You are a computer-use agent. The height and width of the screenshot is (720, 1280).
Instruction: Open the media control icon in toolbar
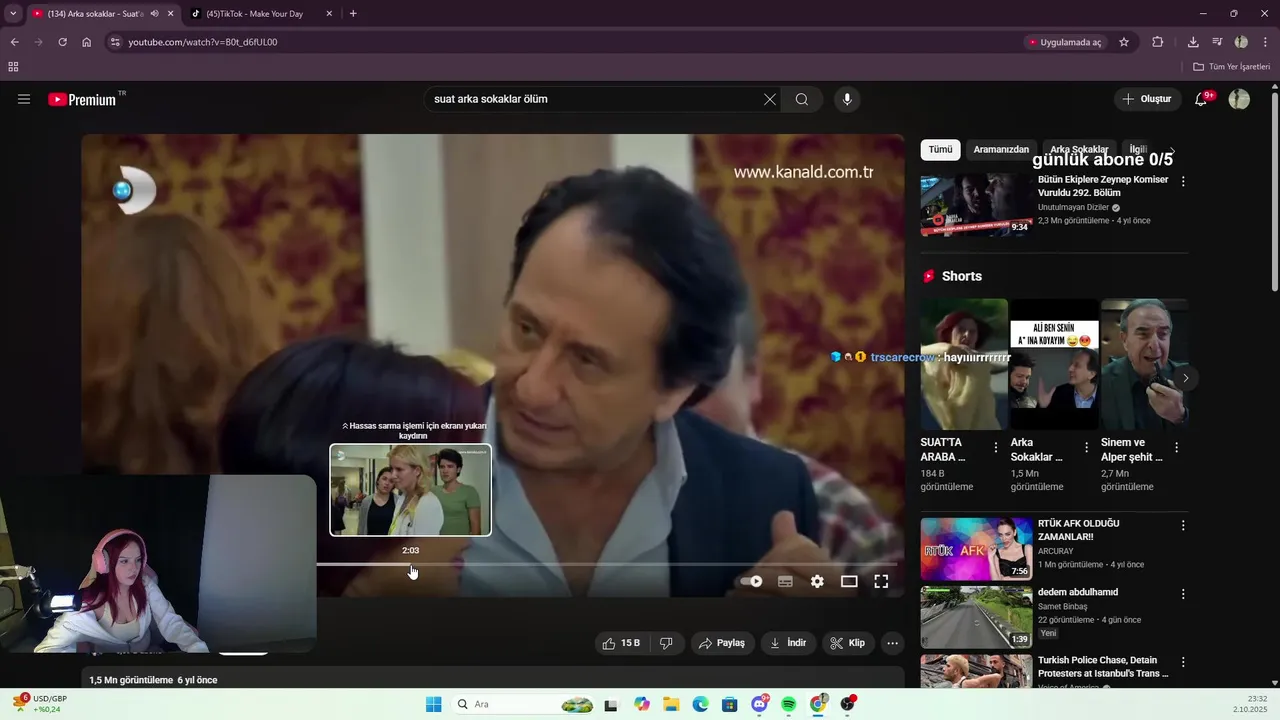coord(1217,42)
